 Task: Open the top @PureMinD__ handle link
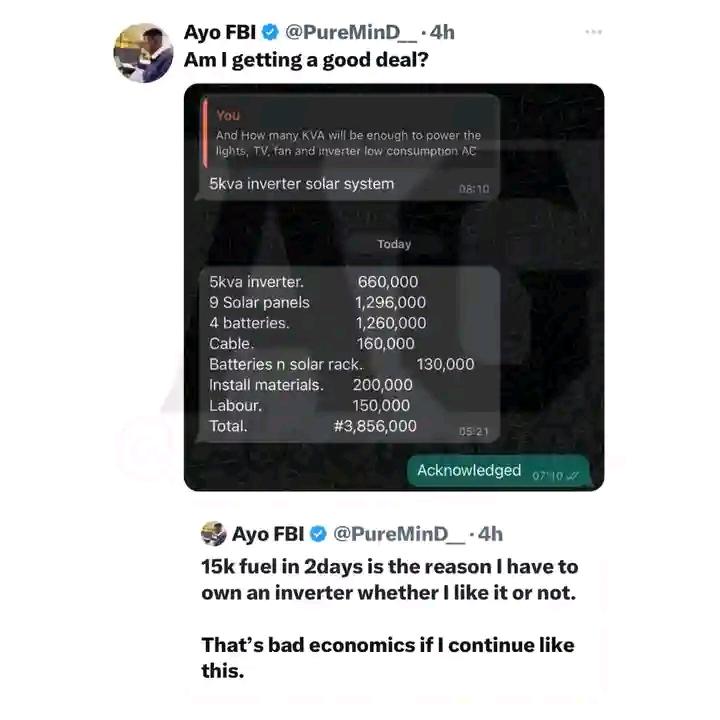pos(351,32)
